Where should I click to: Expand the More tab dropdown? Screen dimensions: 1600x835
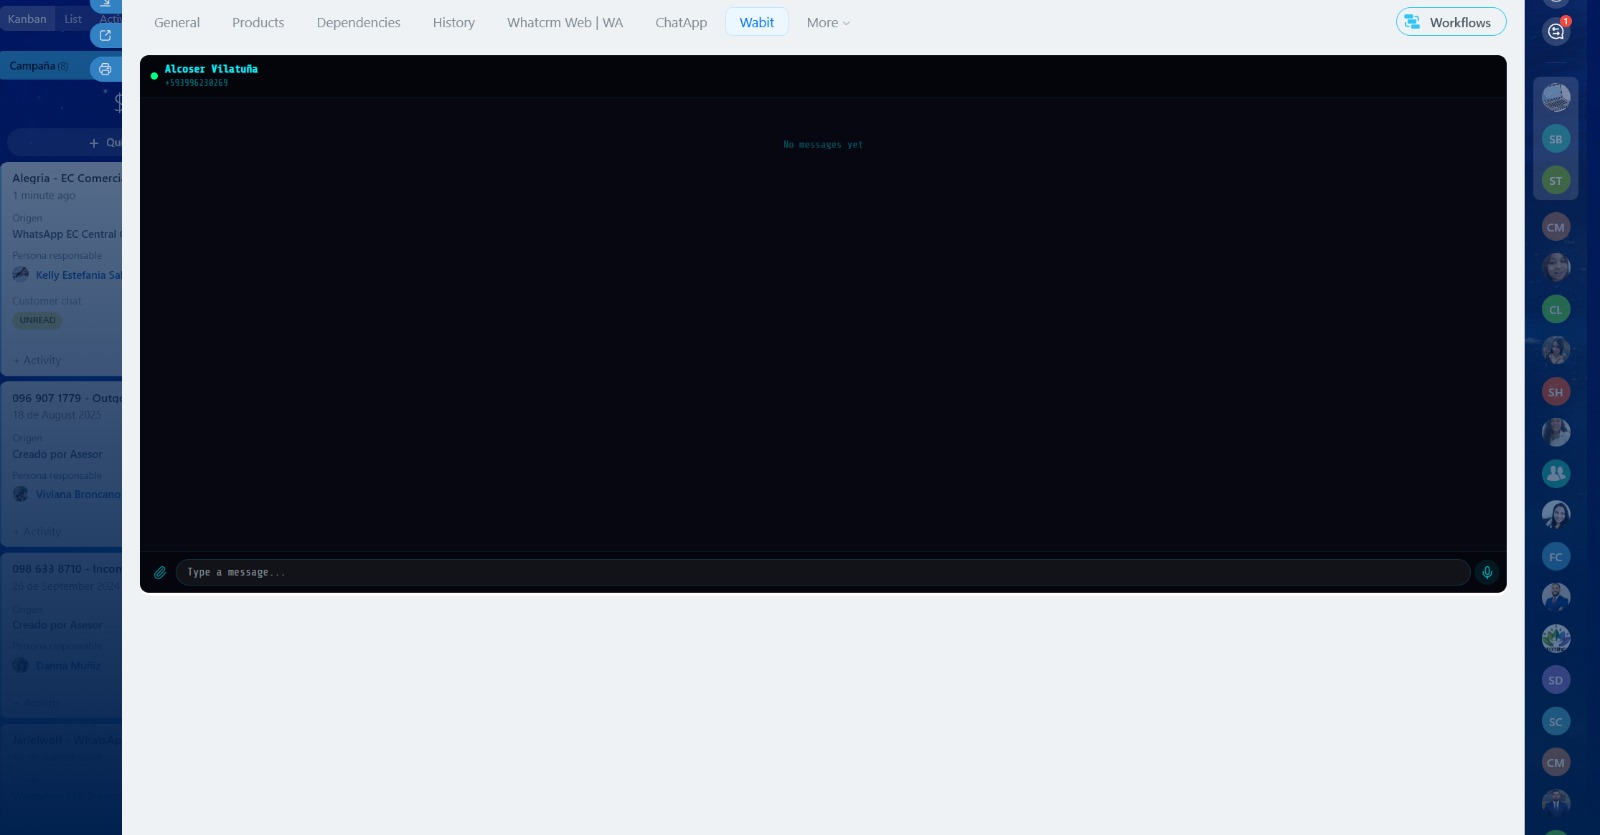[828, 23]
